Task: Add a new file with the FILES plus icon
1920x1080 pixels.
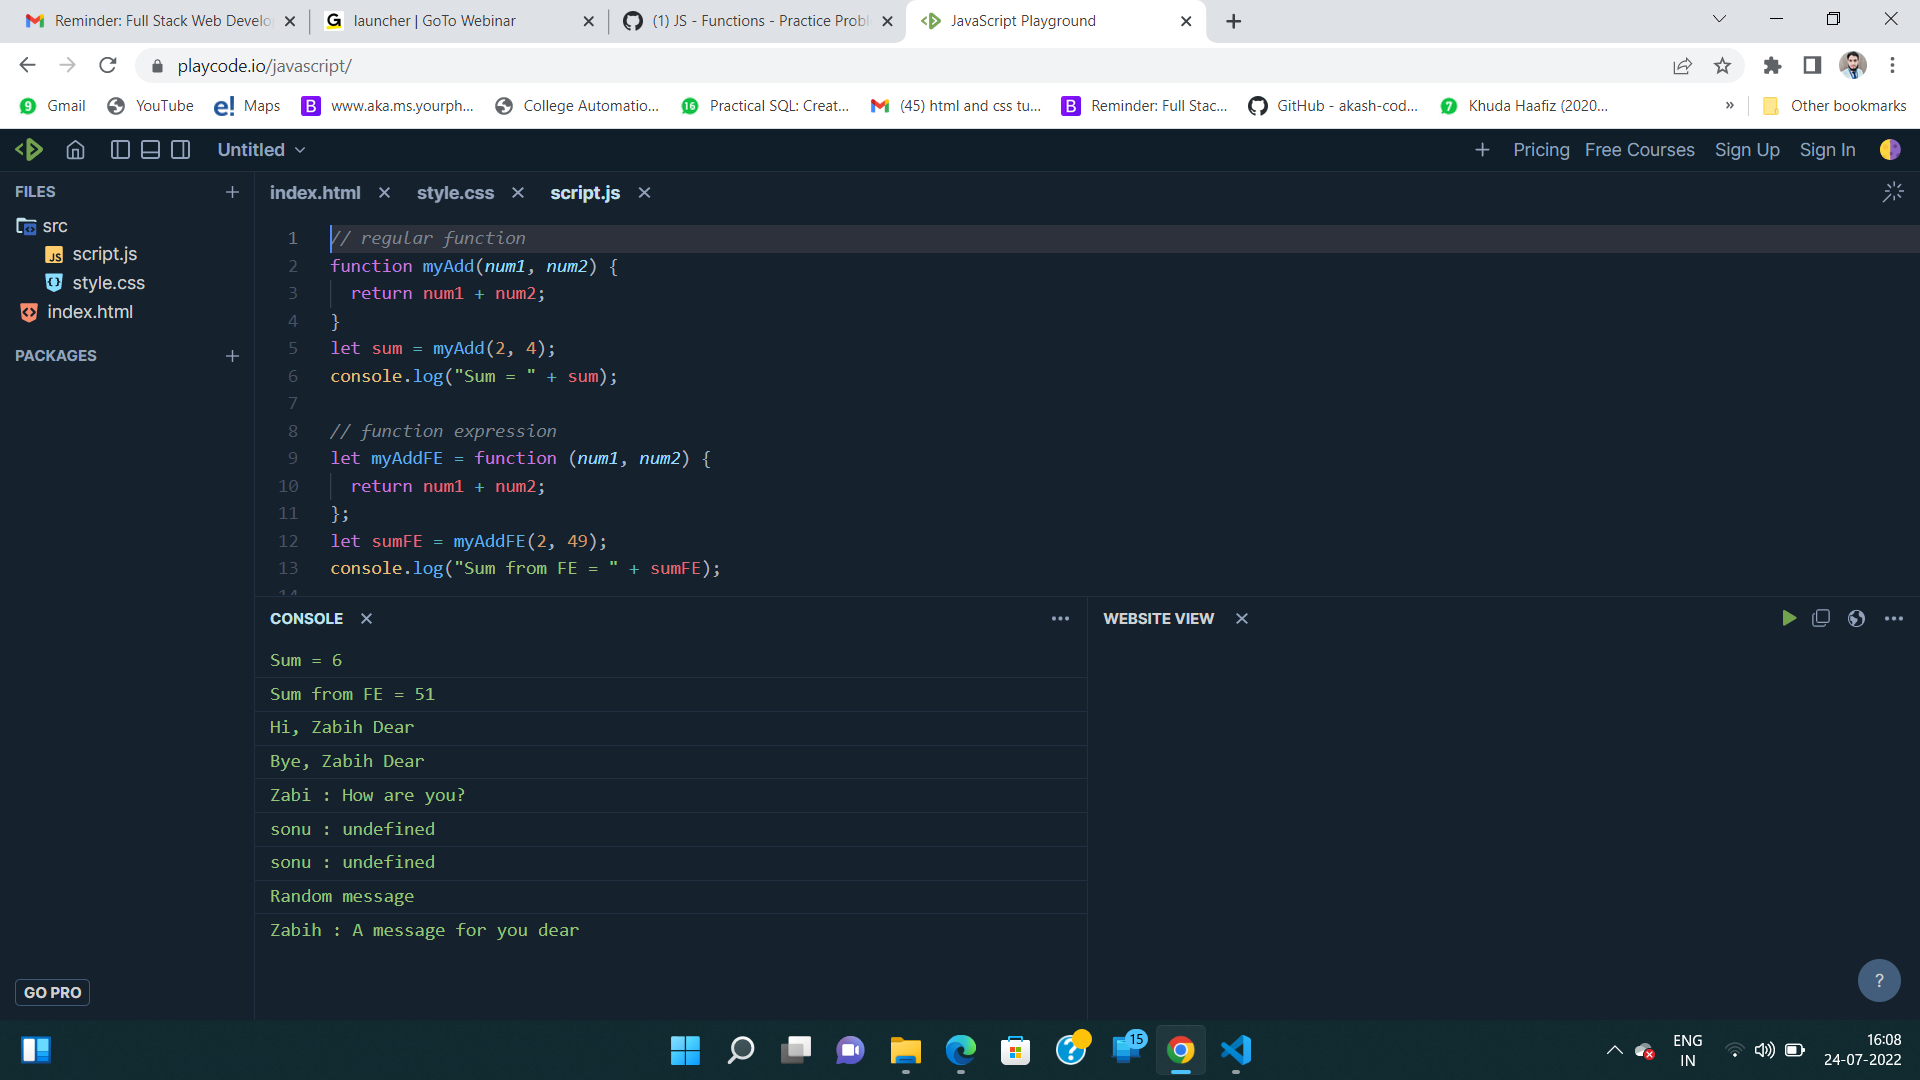Action: pos(232,191)
